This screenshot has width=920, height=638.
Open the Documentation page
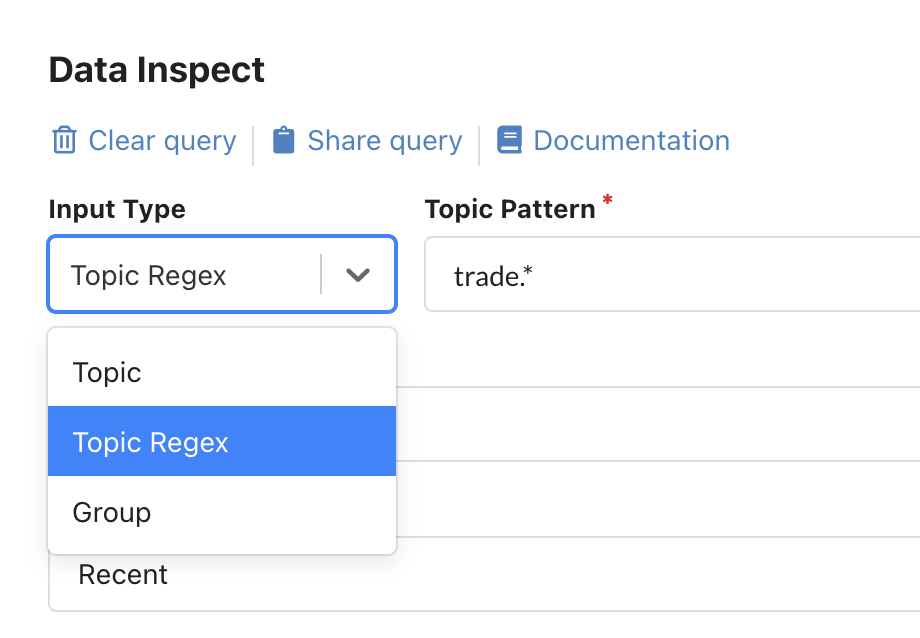pos(631,140)
